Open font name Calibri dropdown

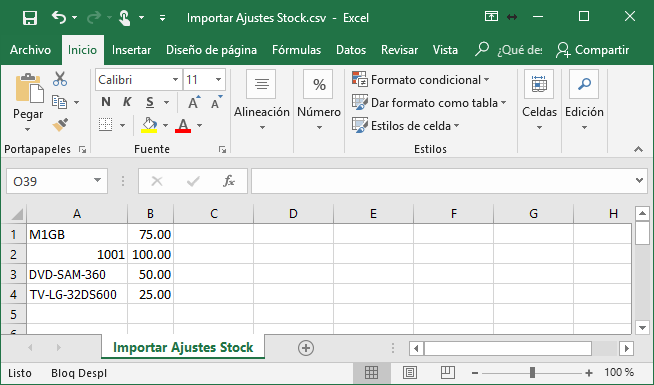click(x=176, y=80)
